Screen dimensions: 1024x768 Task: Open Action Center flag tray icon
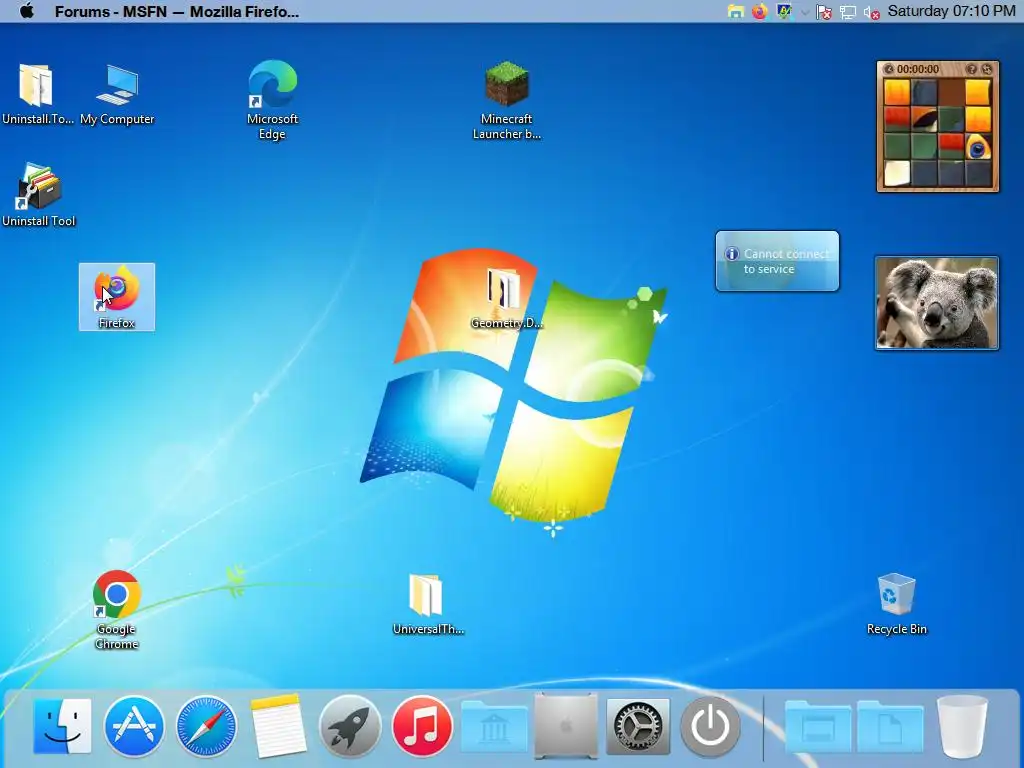[x=824, y=12]
